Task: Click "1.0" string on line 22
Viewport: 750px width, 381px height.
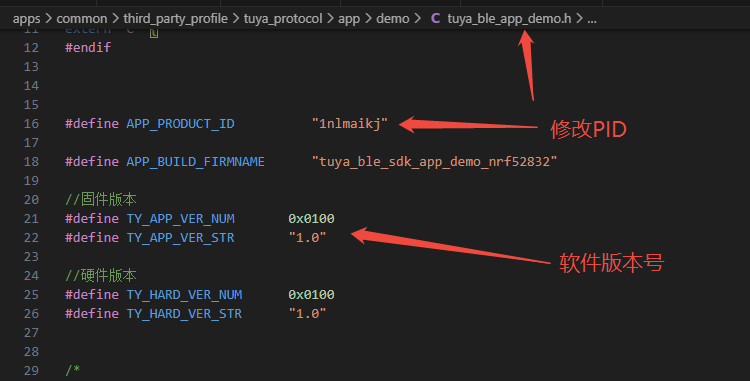Action: 308,238
